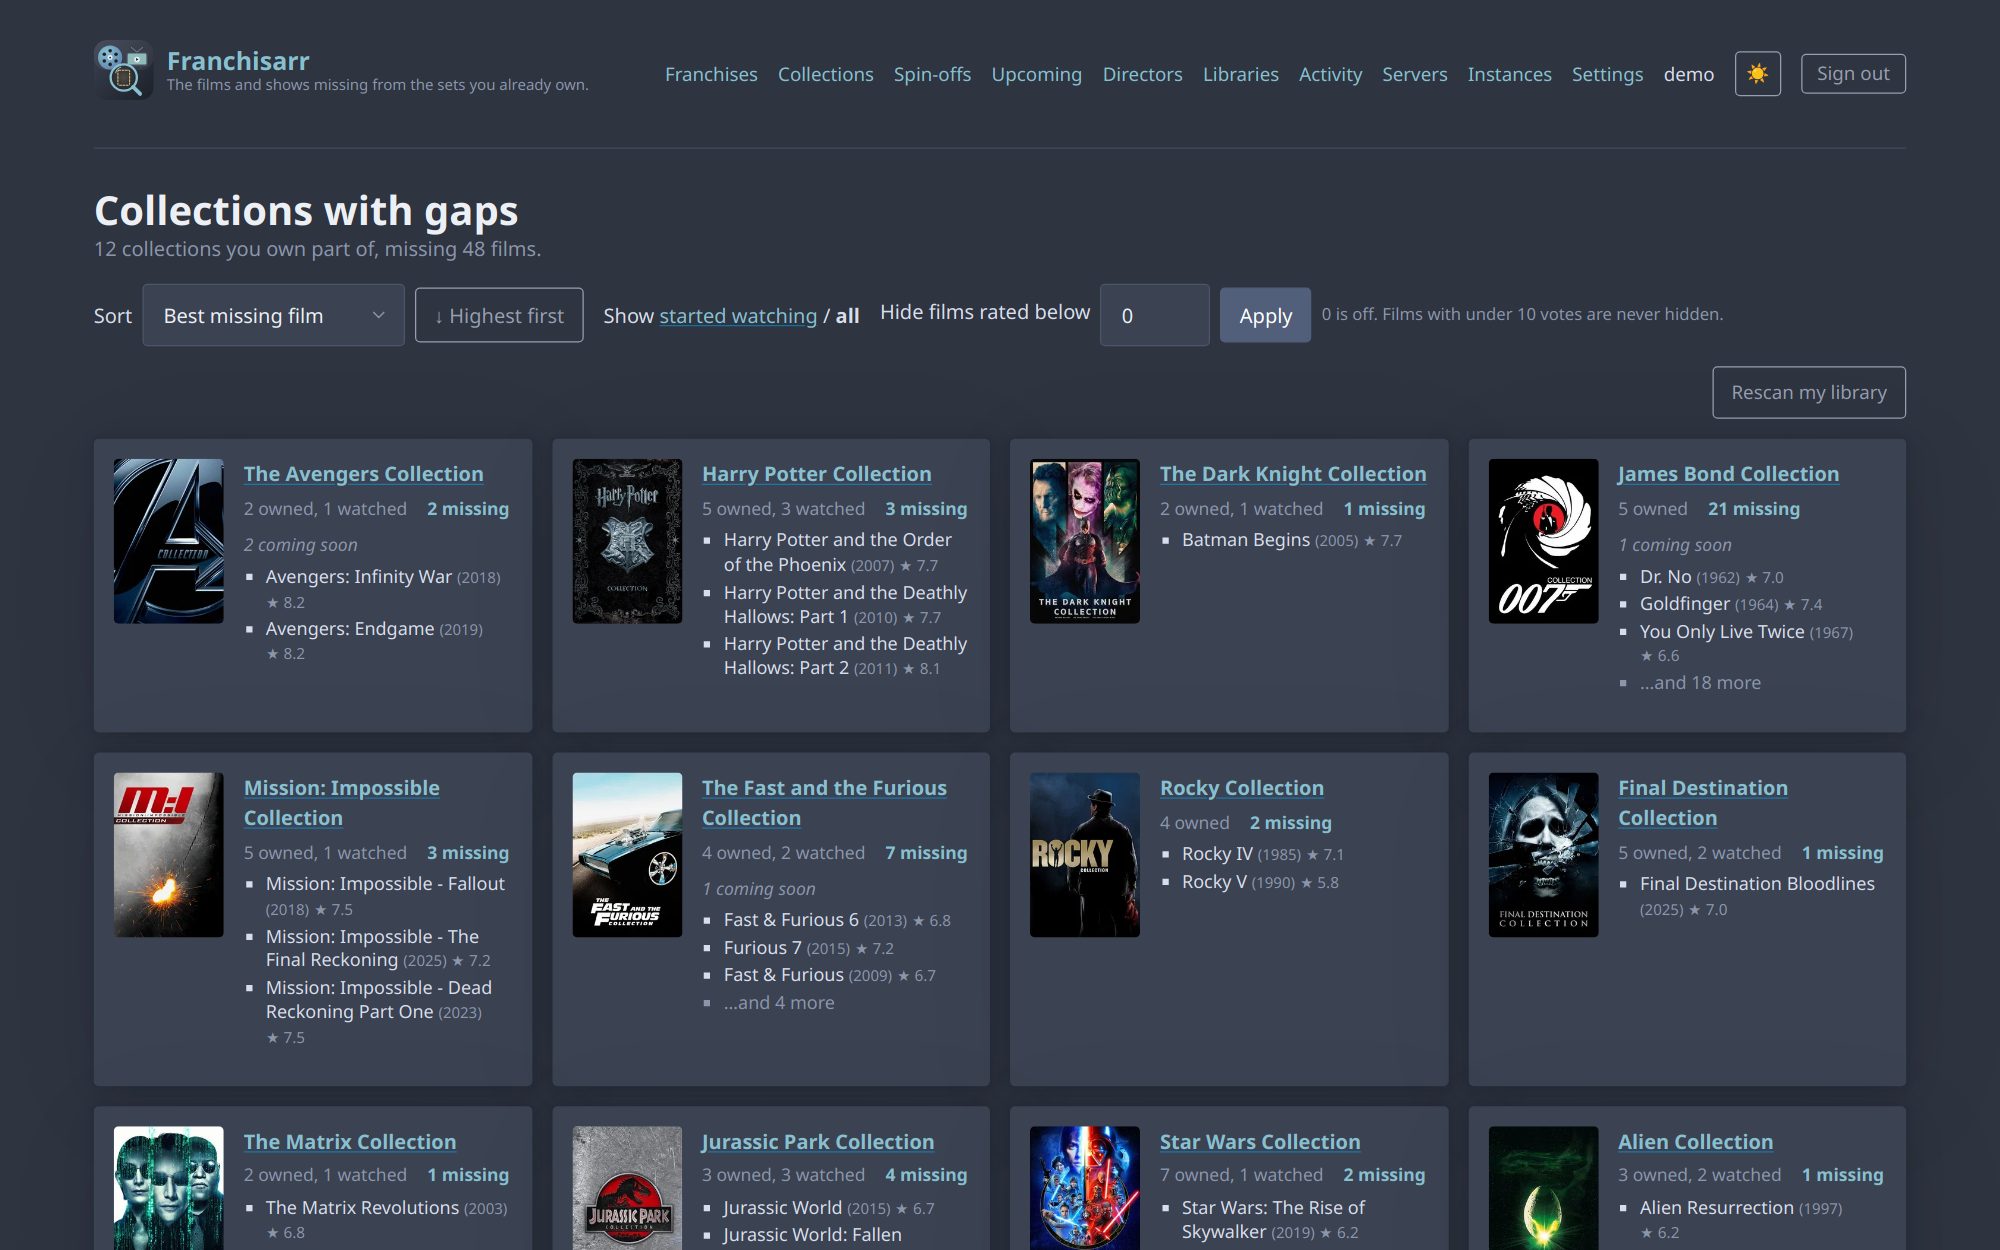The height and width of the screenshot is (1250, 2000).
Task: Open The Avengers Collection link
Action: tap(363, 474)
